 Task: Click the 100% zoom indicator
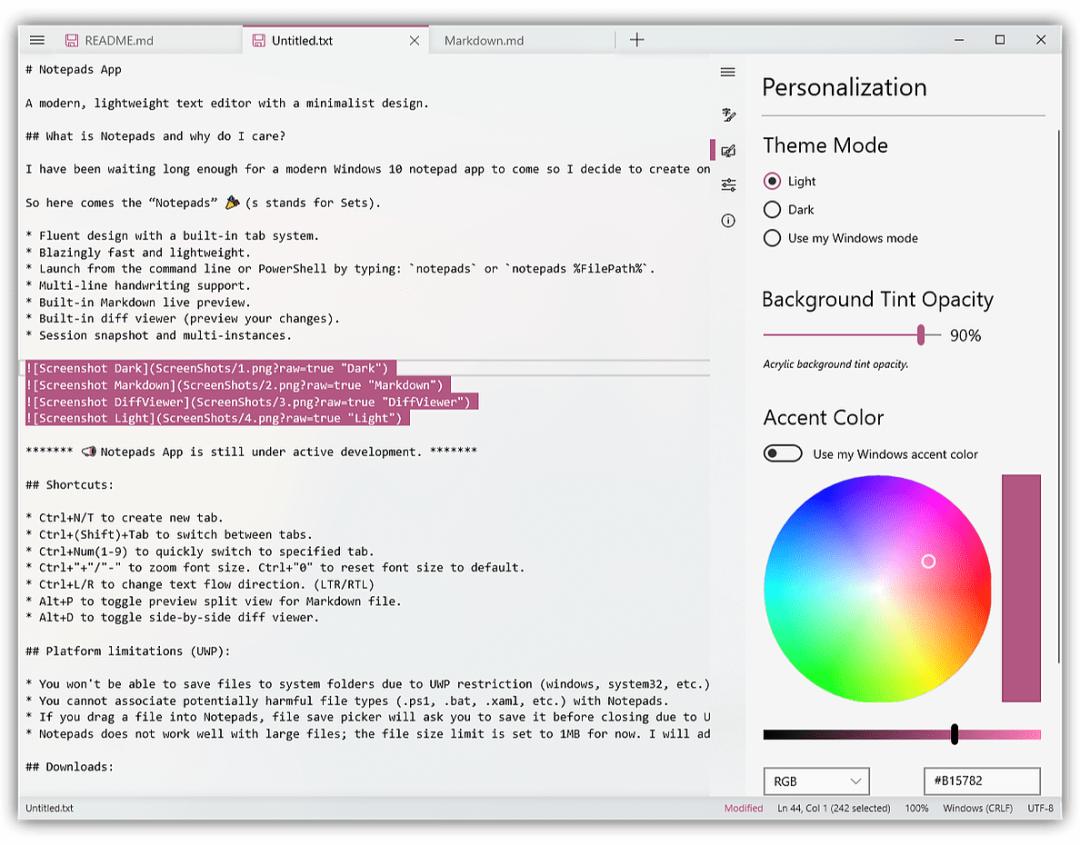click(916, 808)
